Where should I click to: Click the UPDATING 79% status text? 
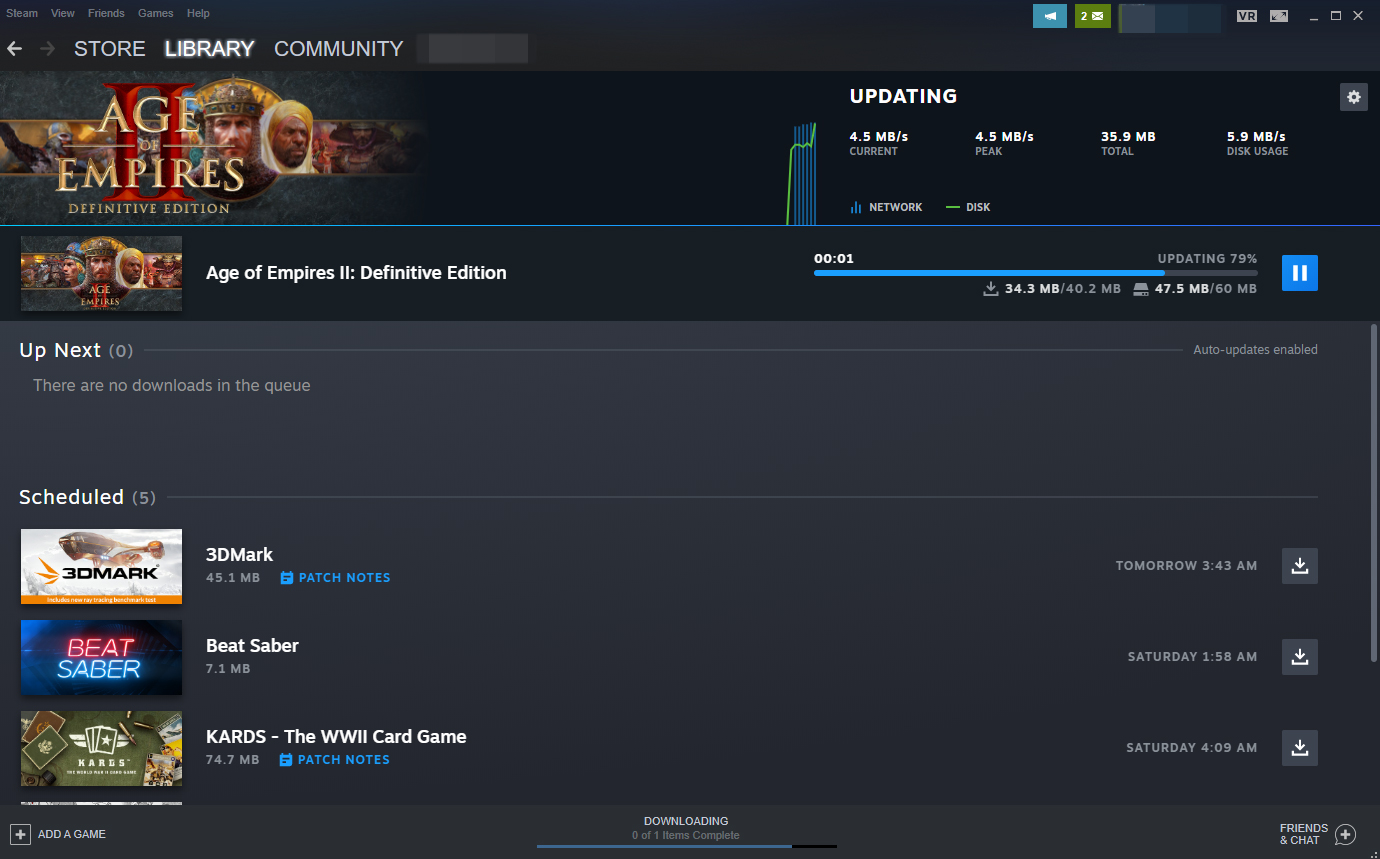click(x=1207, y=259)
